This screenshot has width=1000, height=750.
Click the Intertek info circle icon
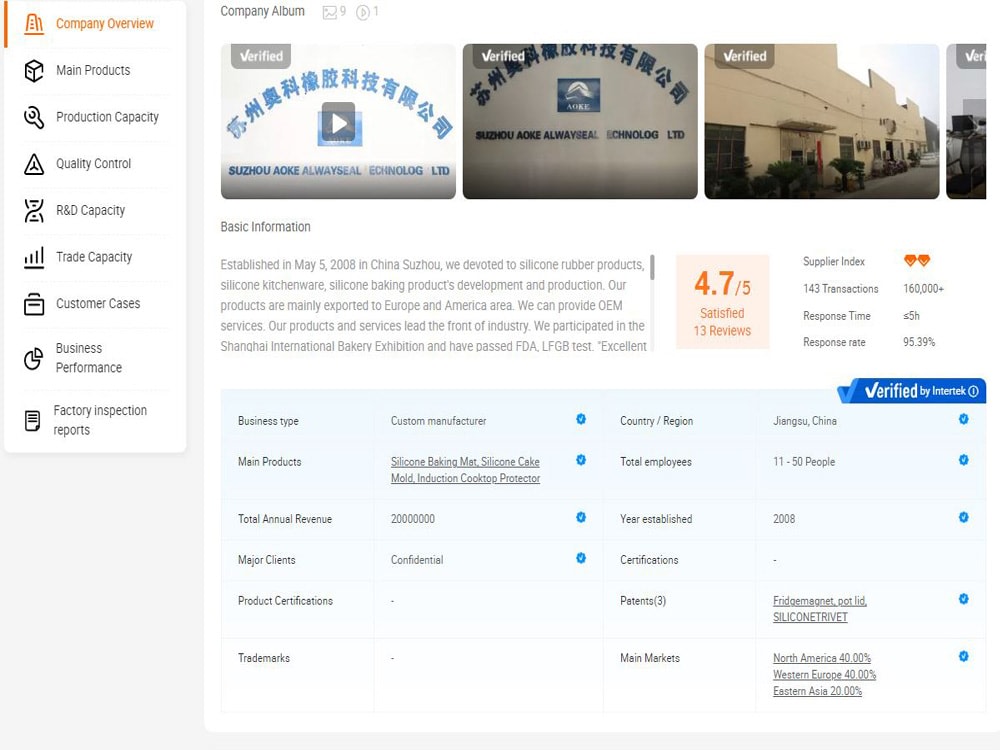[x=973, y=391]
